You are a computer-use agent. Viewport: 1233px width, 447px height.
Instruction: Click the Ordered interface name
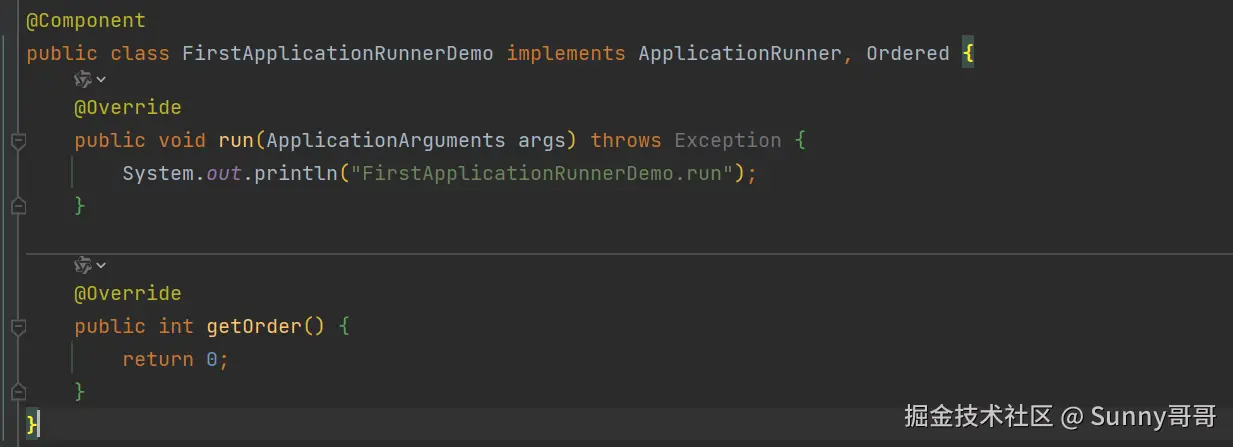point(907,53)
